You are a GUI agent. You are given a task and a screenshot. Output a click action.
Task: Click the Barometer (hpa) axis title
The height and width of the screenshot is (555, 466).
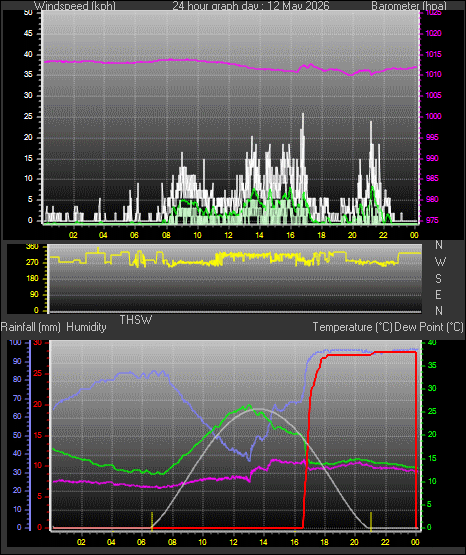coord(409,6)
